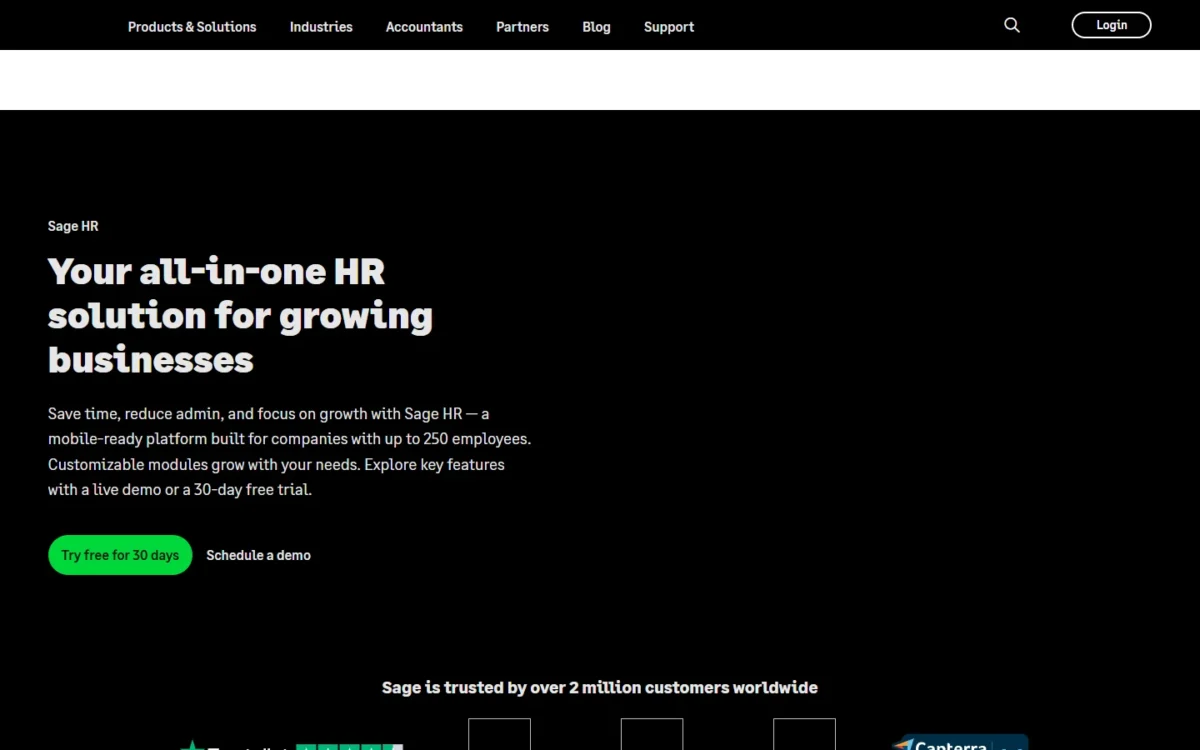The image size is (1200, 750).
Task: Open the search magnifier icon
Action: [1012, 25]
